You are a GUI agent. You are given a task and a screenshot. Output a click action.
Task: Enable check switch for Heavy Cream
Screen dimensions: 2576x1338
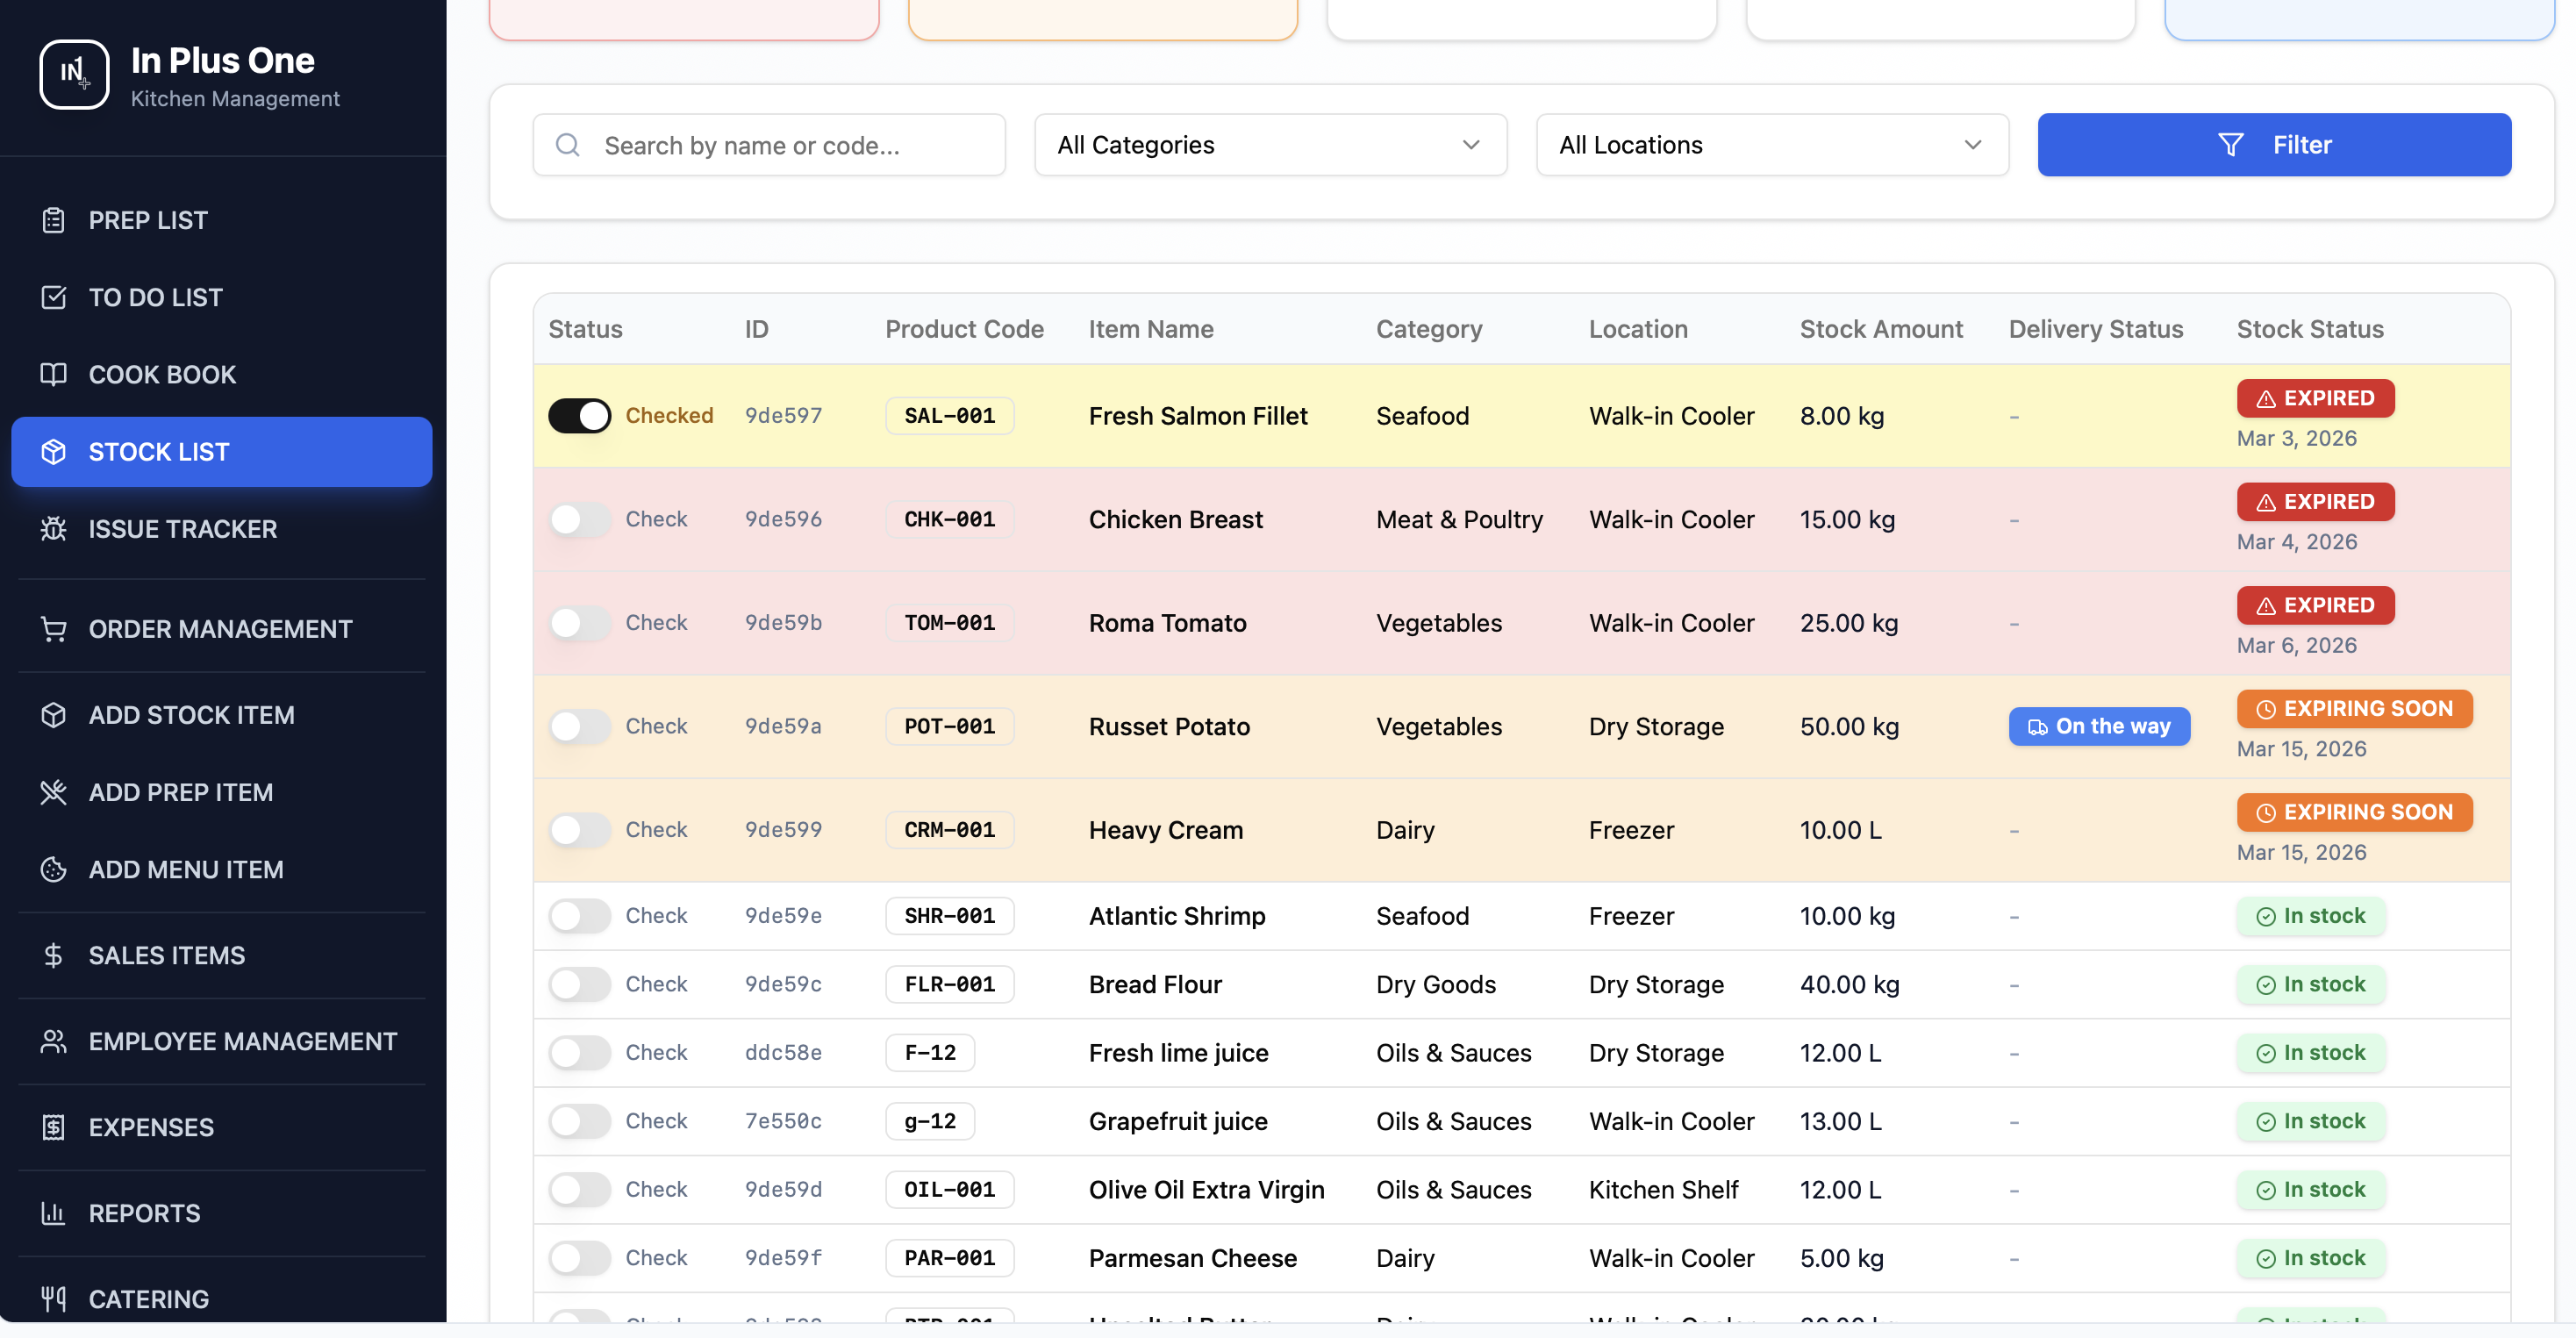tap(579, 830)
